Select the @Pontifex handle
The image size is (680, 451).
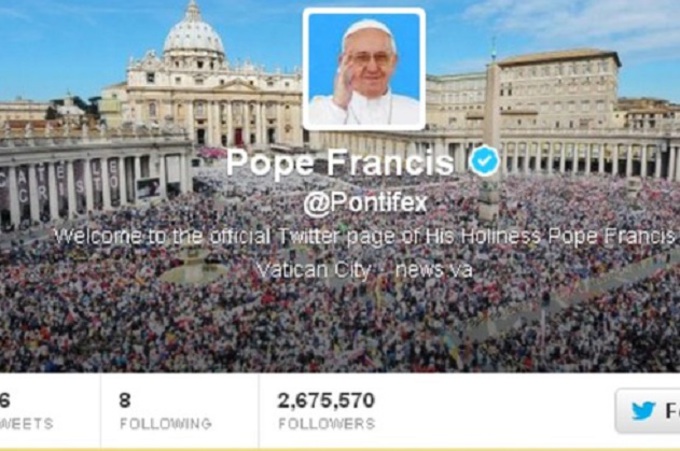click(x=365, y=203)
